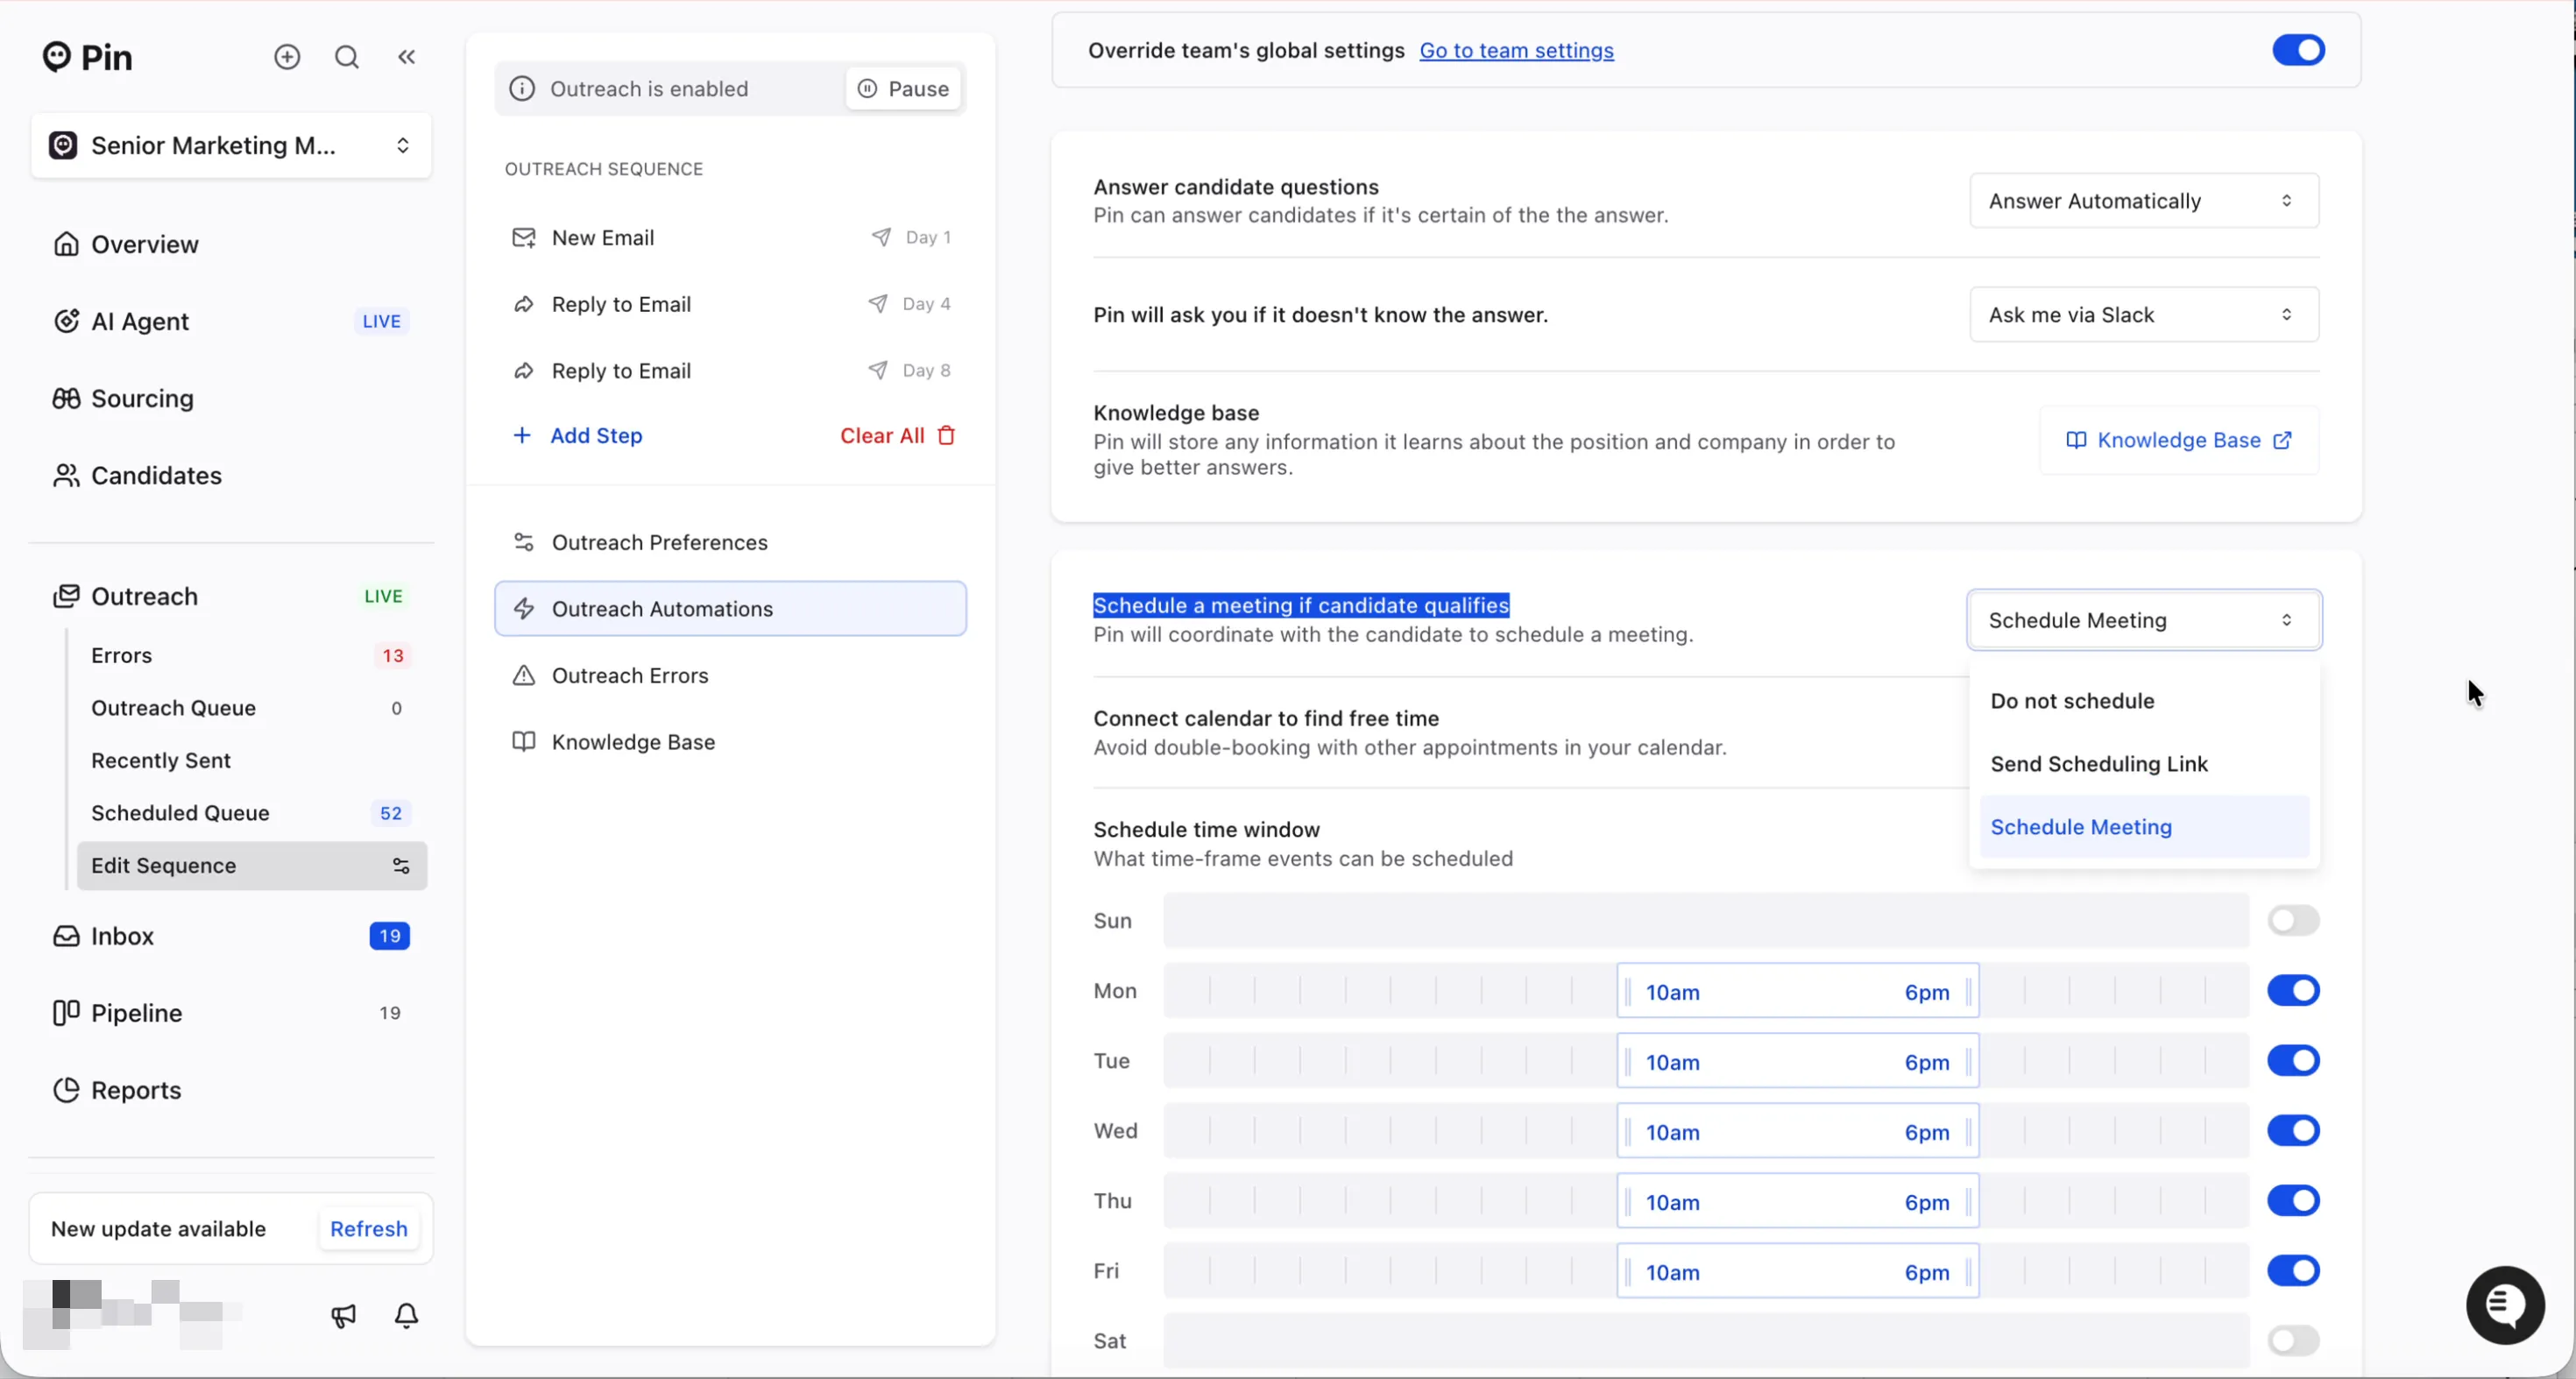This screenshot has width=2576, height=1379.
Task: Click Friday time range slider bar
Action: click(1797, 1271)
